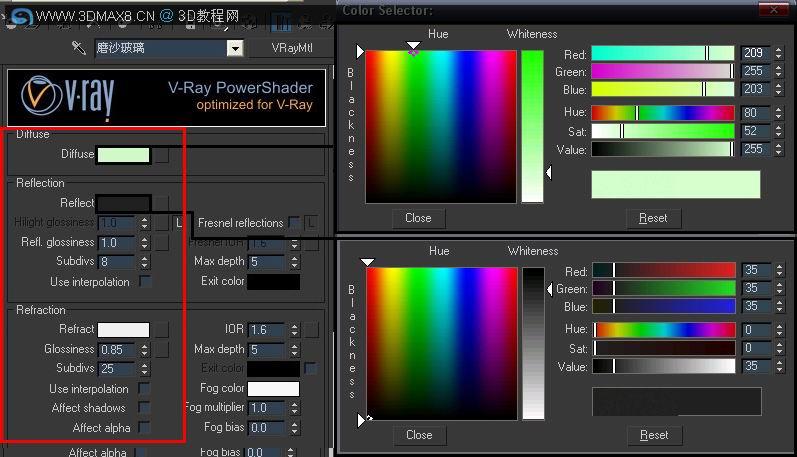Click the map button beside Refract swatch
The image size is (797, 457).
pyautogui.click(x=162, y=330)
